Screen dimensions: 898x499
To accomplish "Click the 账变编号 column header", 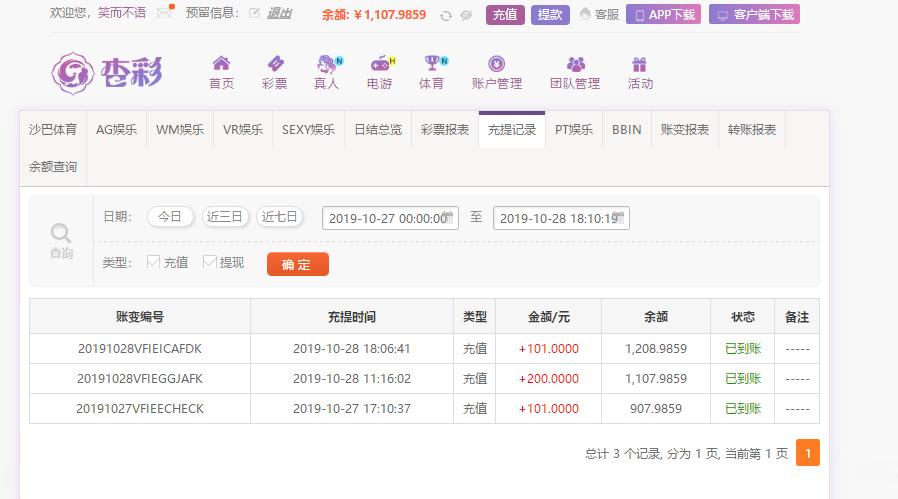I will (x=140, y=317).
